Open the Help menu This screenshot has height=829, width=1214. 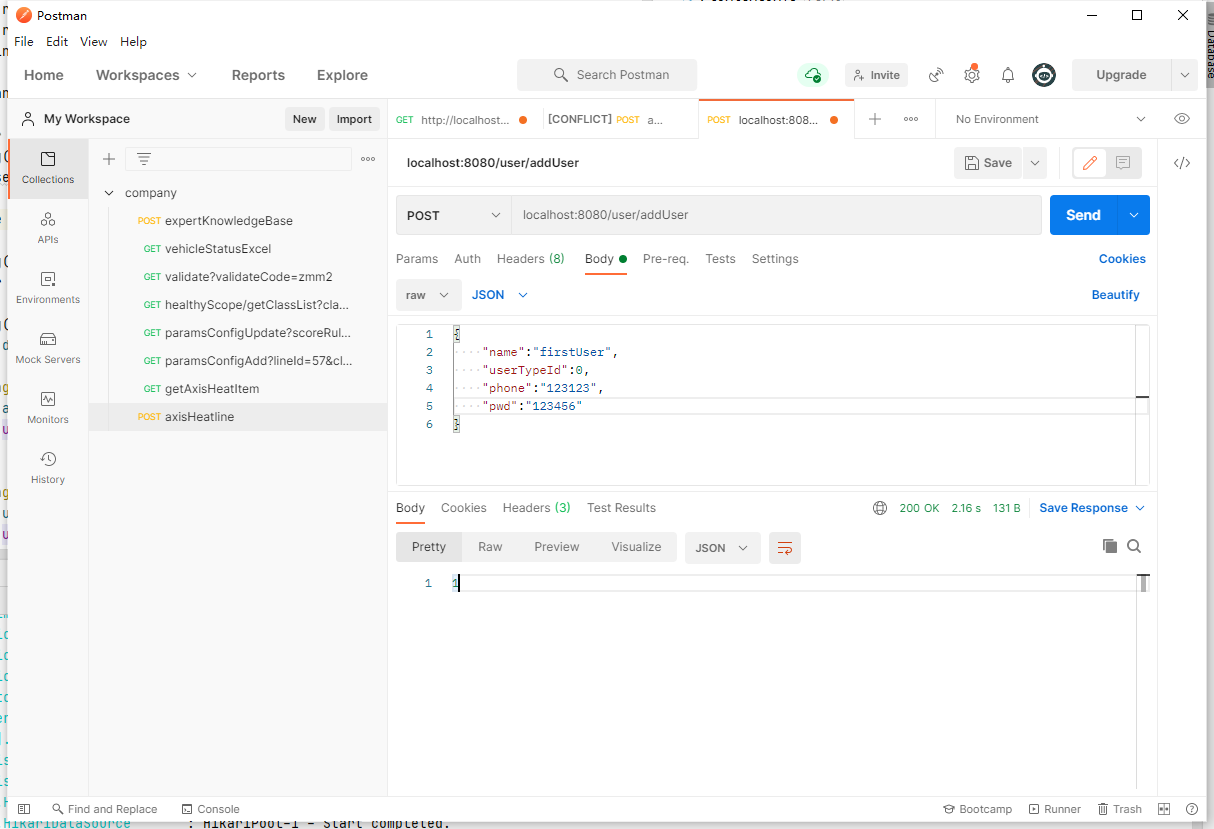point(133,42)
